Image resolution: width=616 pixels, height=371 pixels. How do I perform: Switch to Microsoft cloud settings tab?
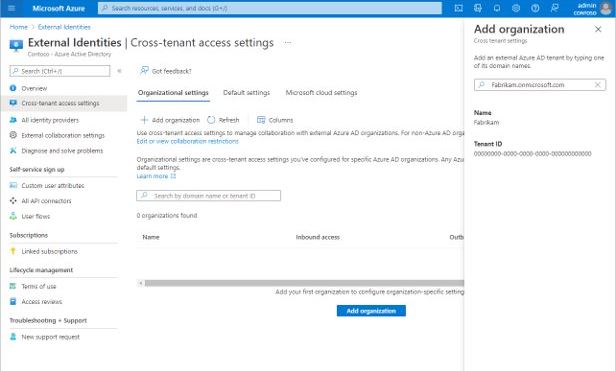[321, 93]
